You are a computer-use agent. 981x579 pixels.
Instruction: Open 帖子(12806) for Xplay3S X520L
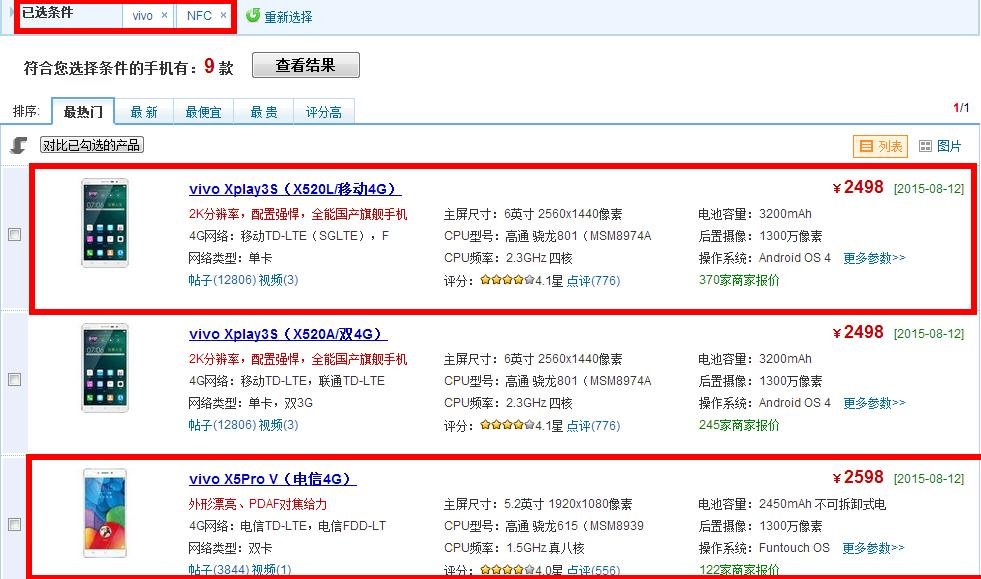coord(222,280)
